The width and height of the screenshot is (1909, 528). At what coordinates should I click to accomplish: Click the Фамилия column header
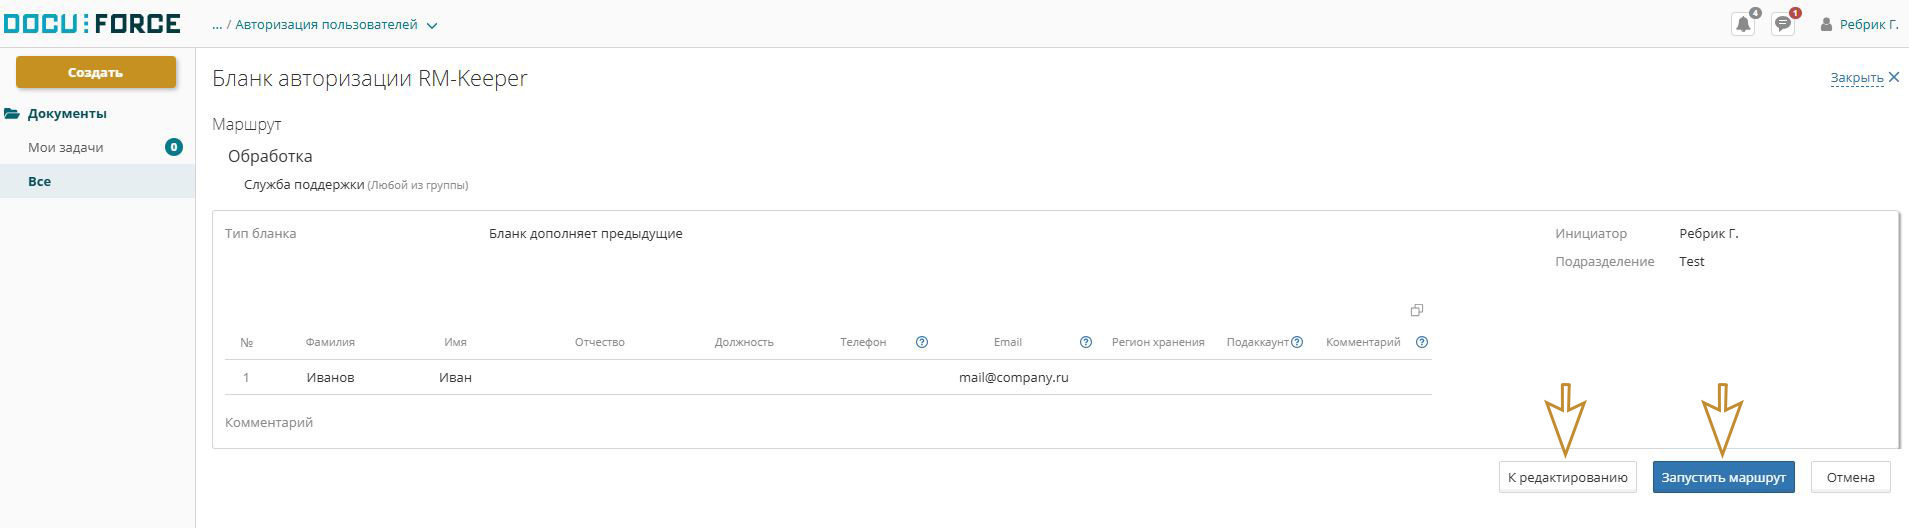point(330,342)
